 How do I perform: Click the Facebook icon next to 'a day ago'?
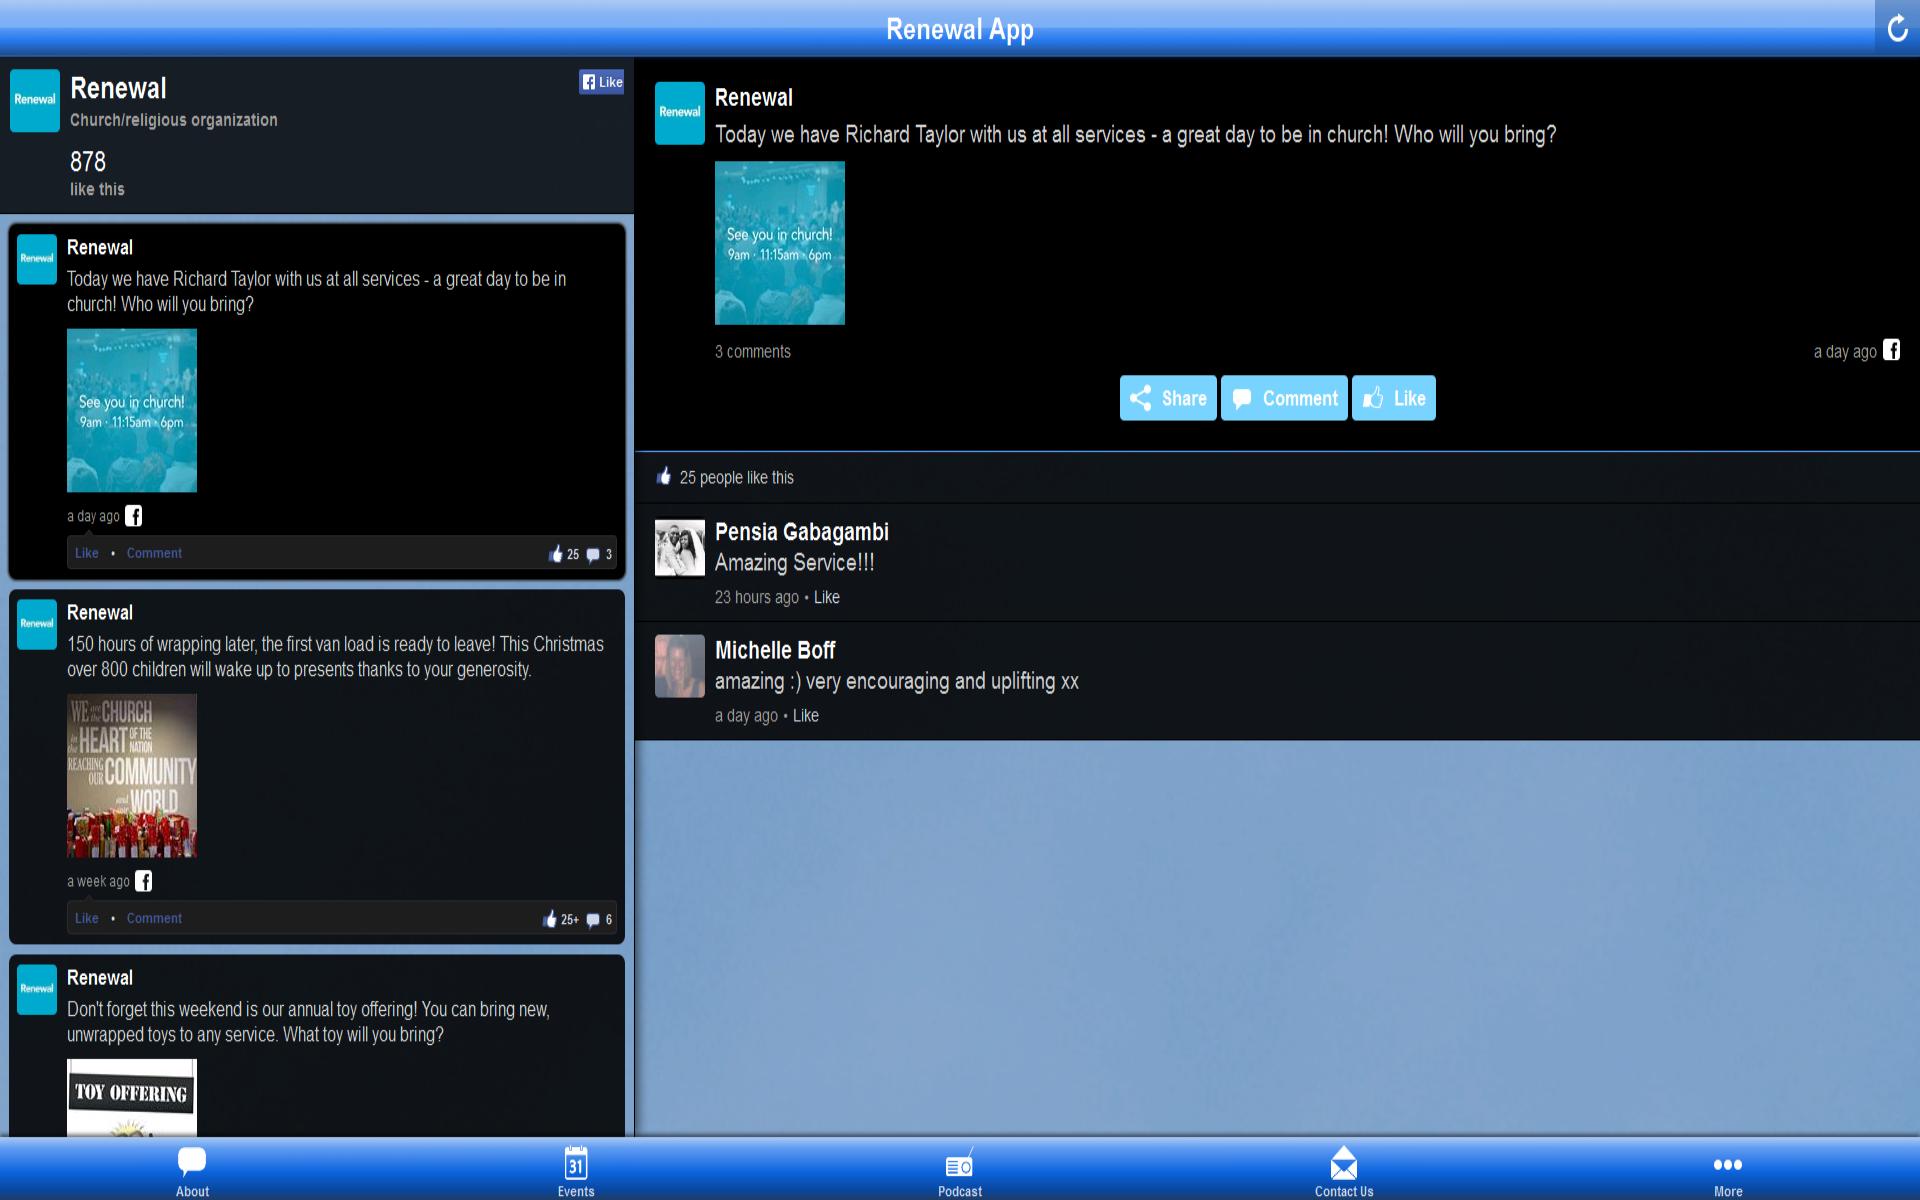click(x=1892, y=350)
